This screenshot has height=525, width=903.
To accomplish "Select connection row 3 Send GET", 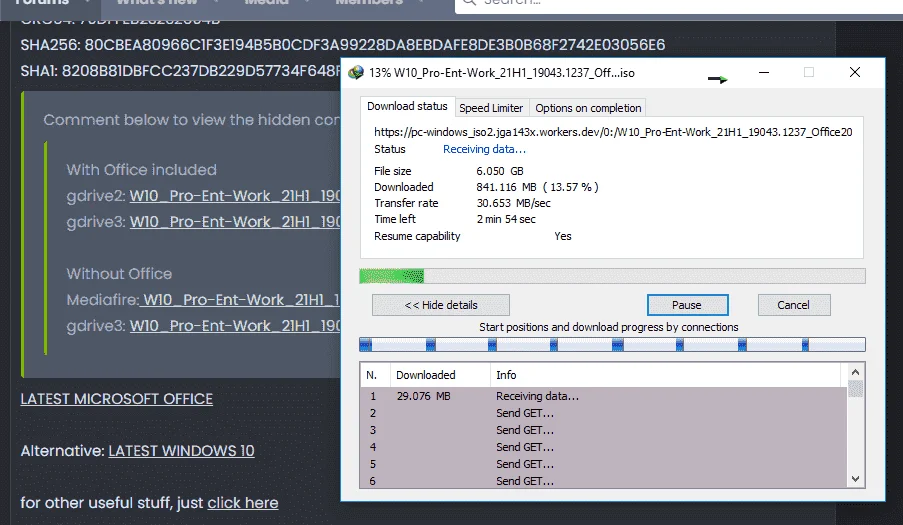I will (x=604, y=430).
